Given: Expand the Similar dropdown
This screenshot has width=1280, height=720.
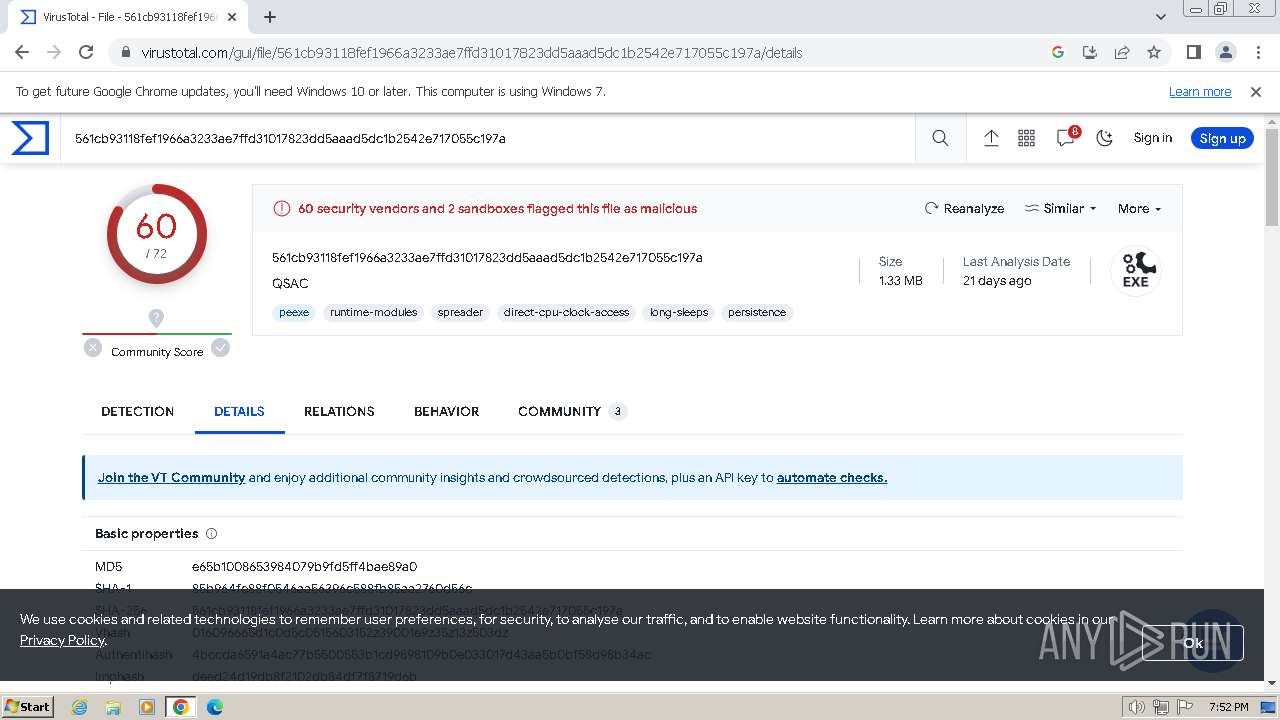Looking at the screenshot, I should pos(1060,208).
